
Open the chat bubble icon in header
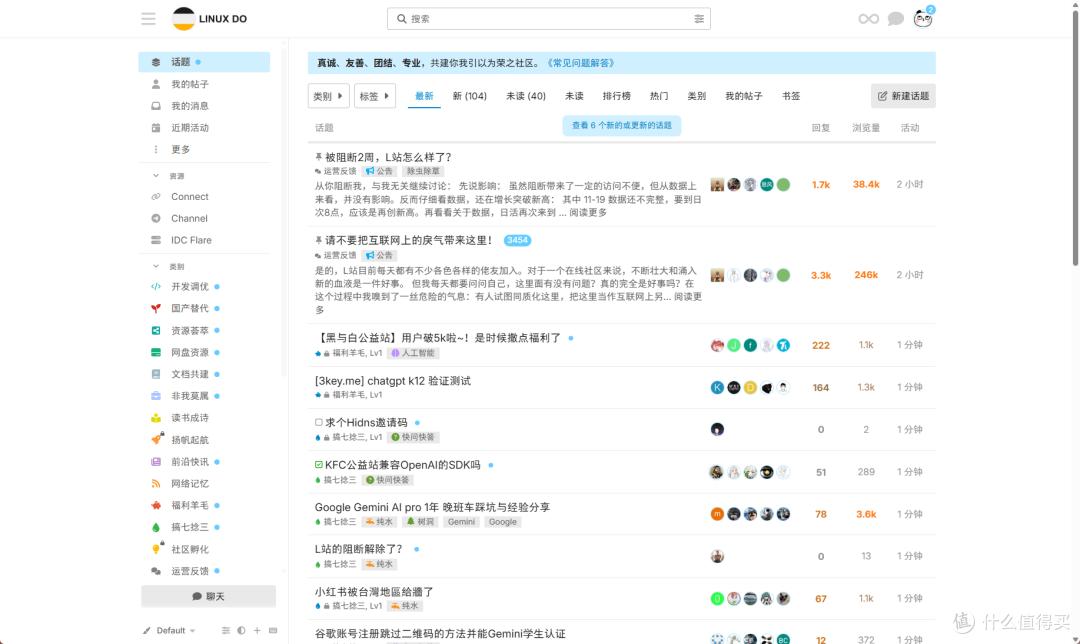point(895,19)
